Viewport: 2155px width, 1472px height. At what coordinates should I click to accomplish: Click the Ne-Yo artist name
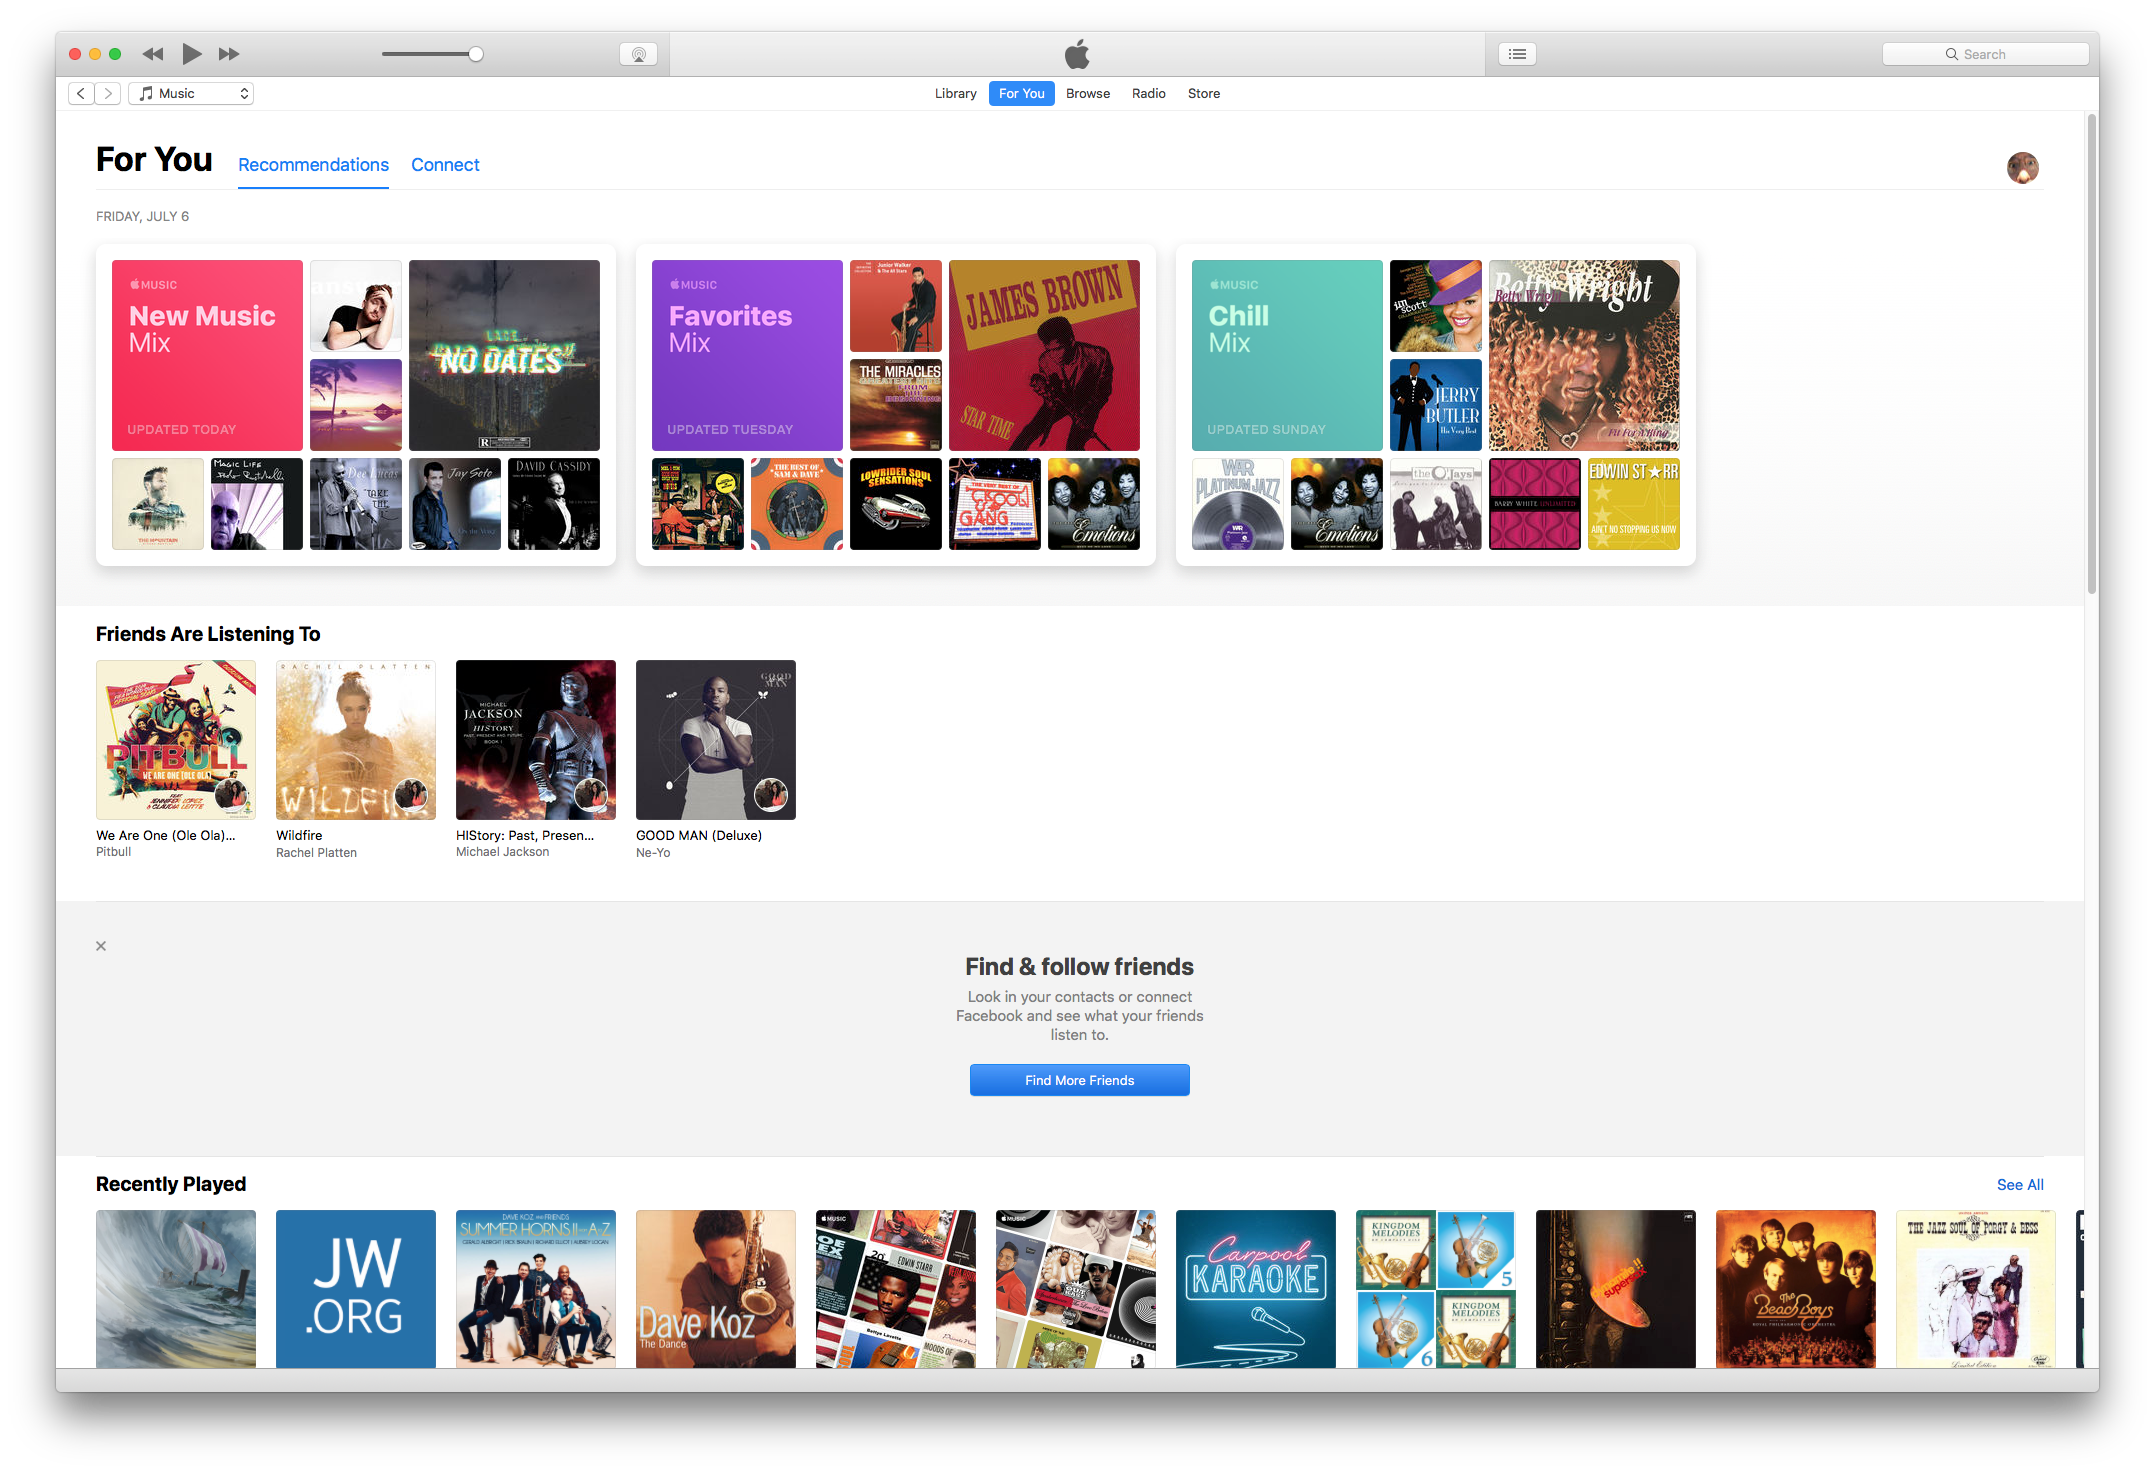(653, 852)
